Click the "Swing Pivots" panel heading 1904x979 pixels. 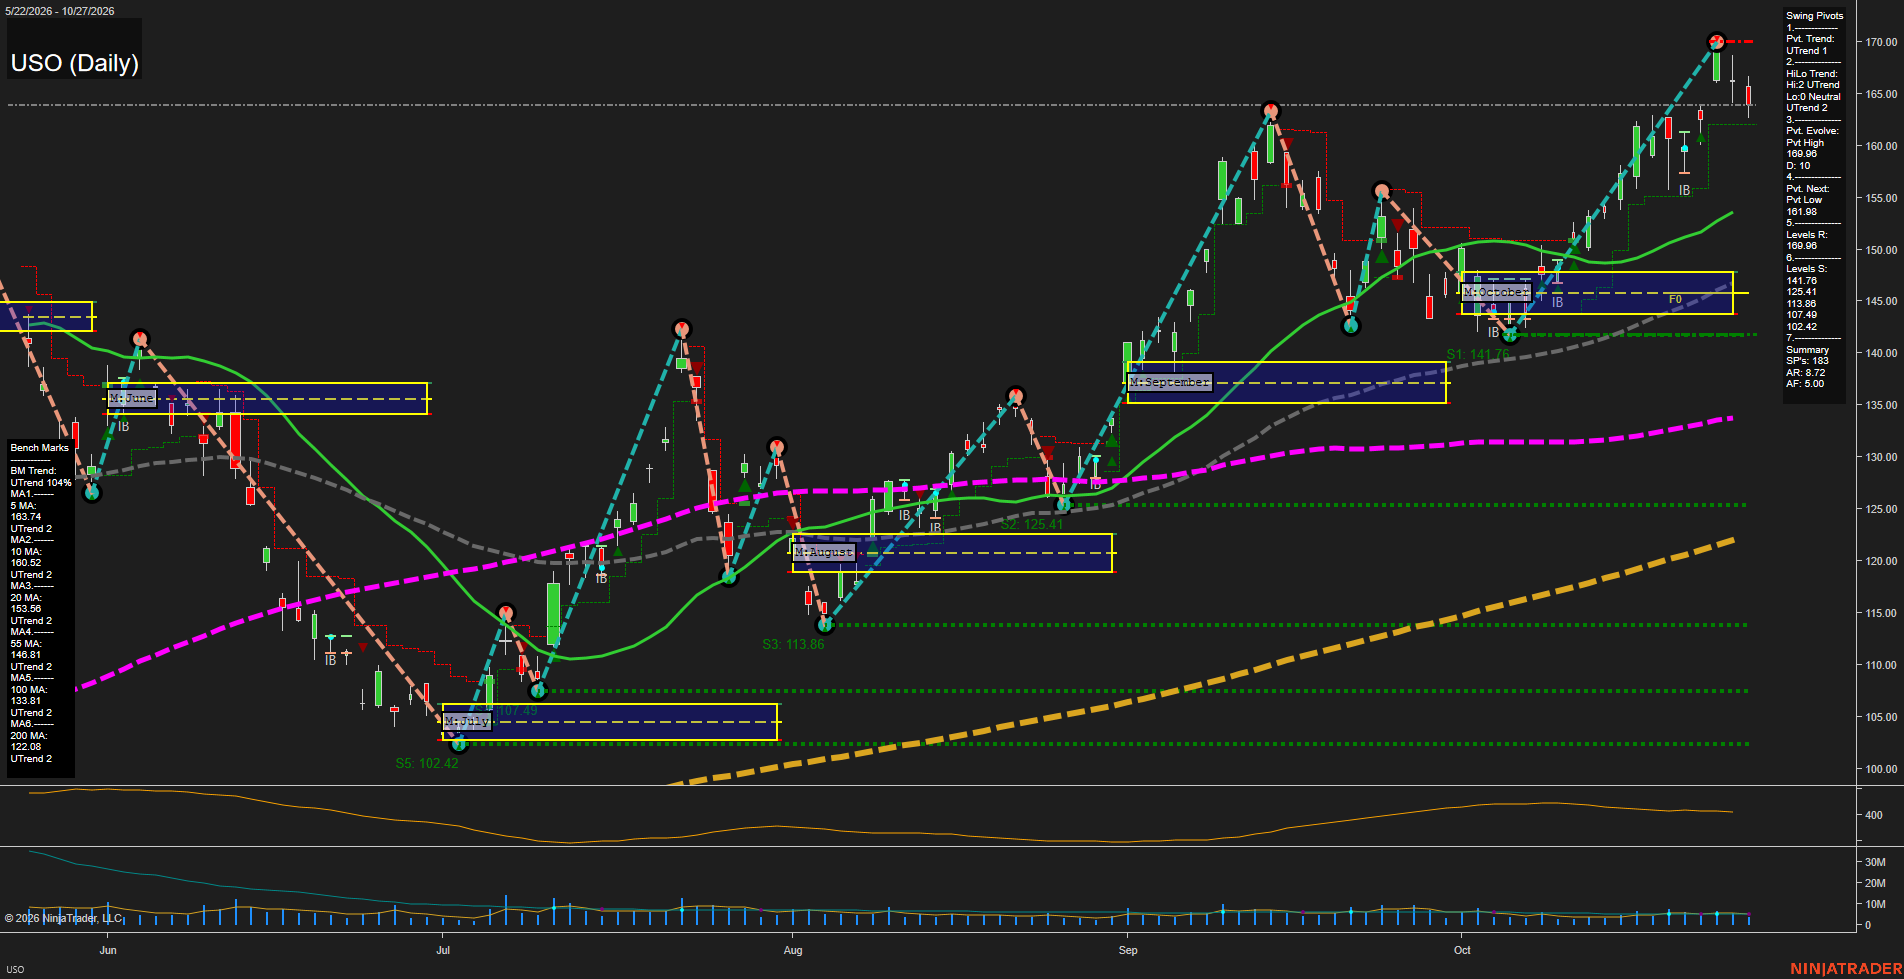[1814, 16]
